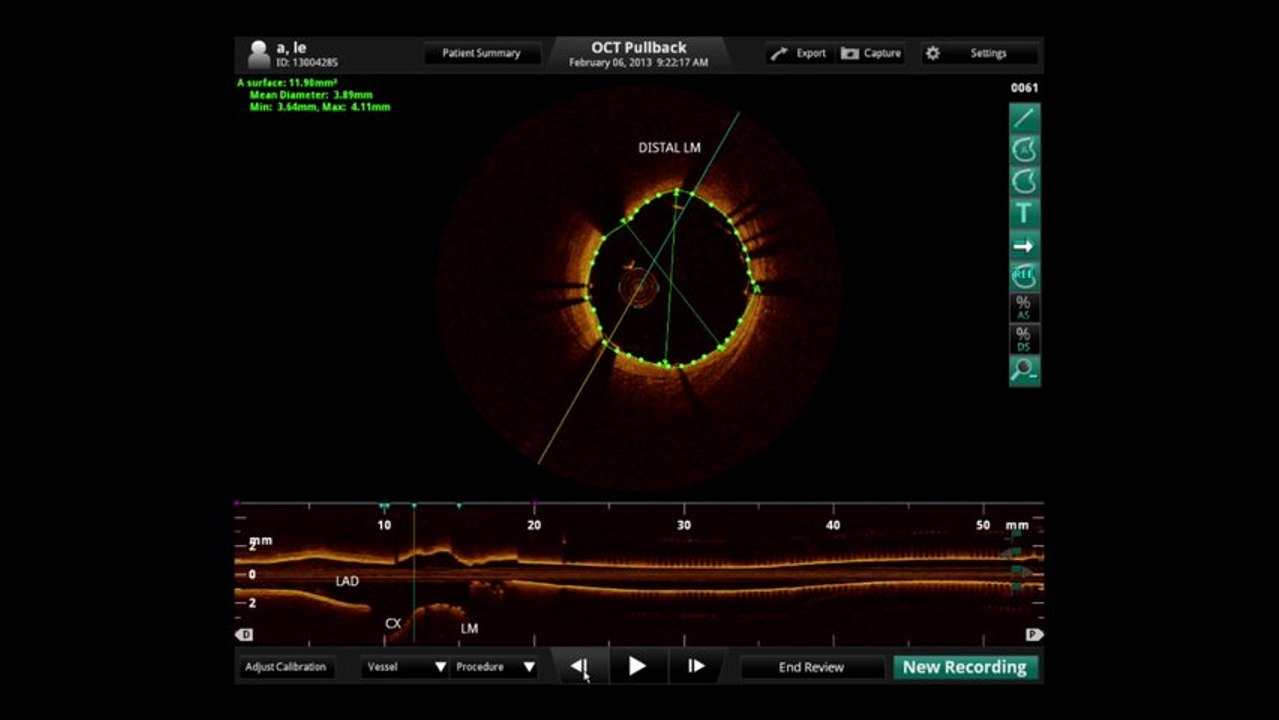Step back one frame
This screenshot has width=1279, height=720.
click(x=579, y=667)
